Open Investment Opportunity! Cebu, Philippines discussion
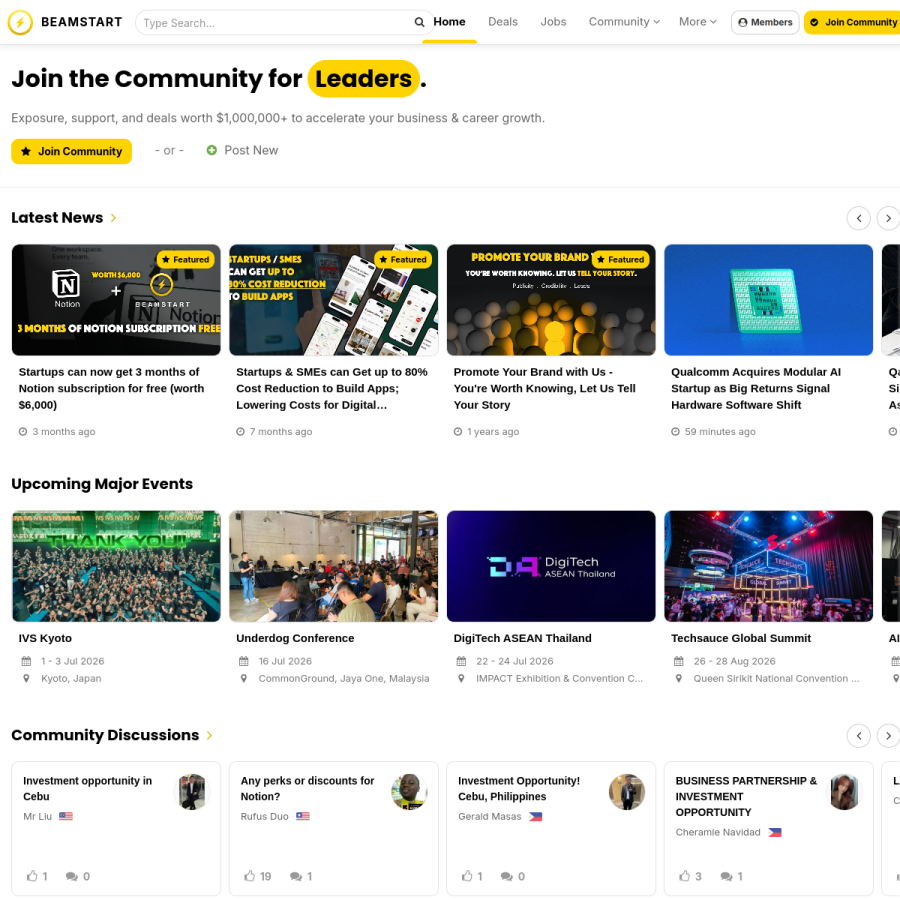The width and height of the screenshot is (900, 900). pyautogui.click(x=519, y=789)
